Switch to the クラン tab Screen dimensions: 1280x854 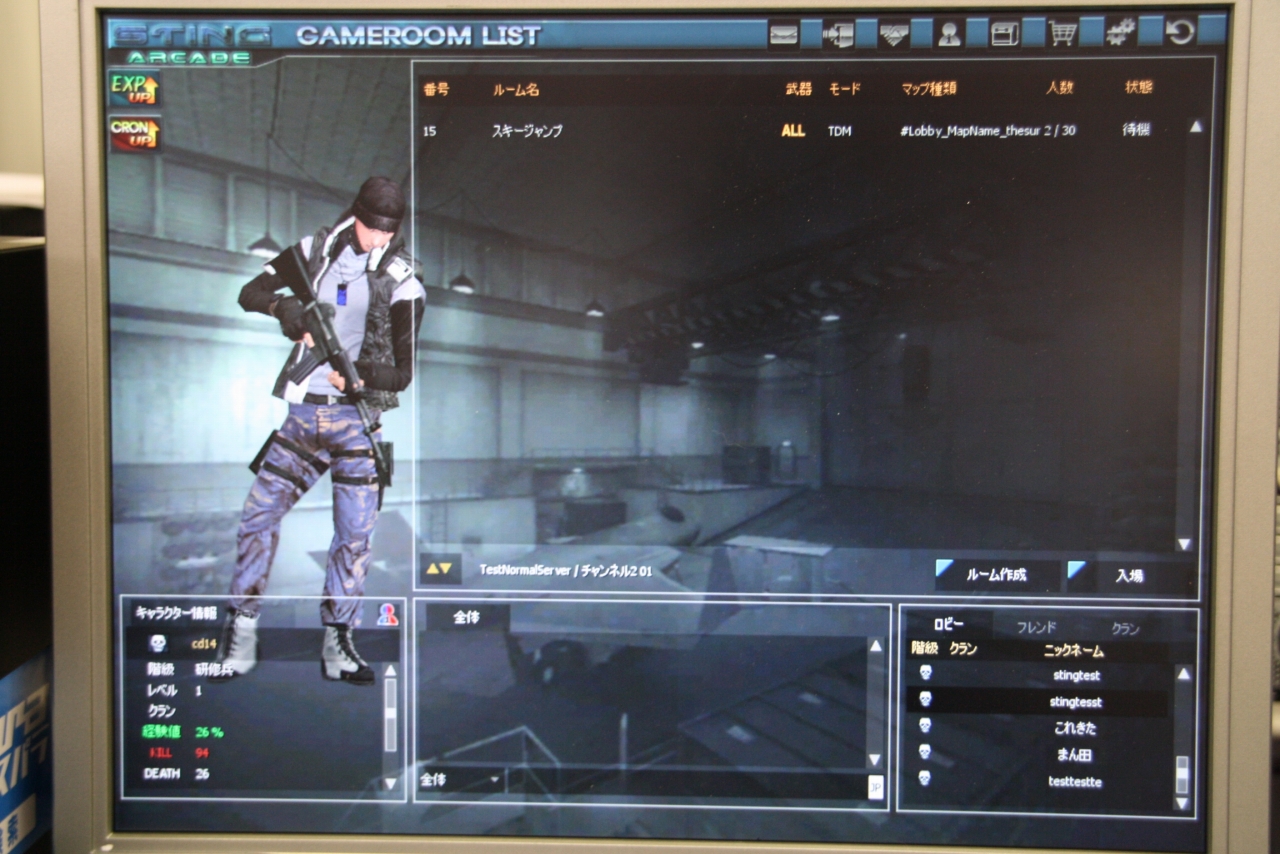(1125, 629)
